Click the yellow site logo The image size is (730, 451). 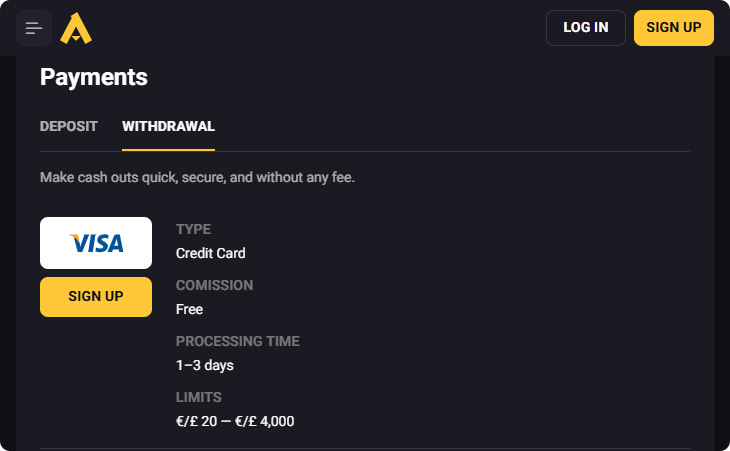click(76, 28)
